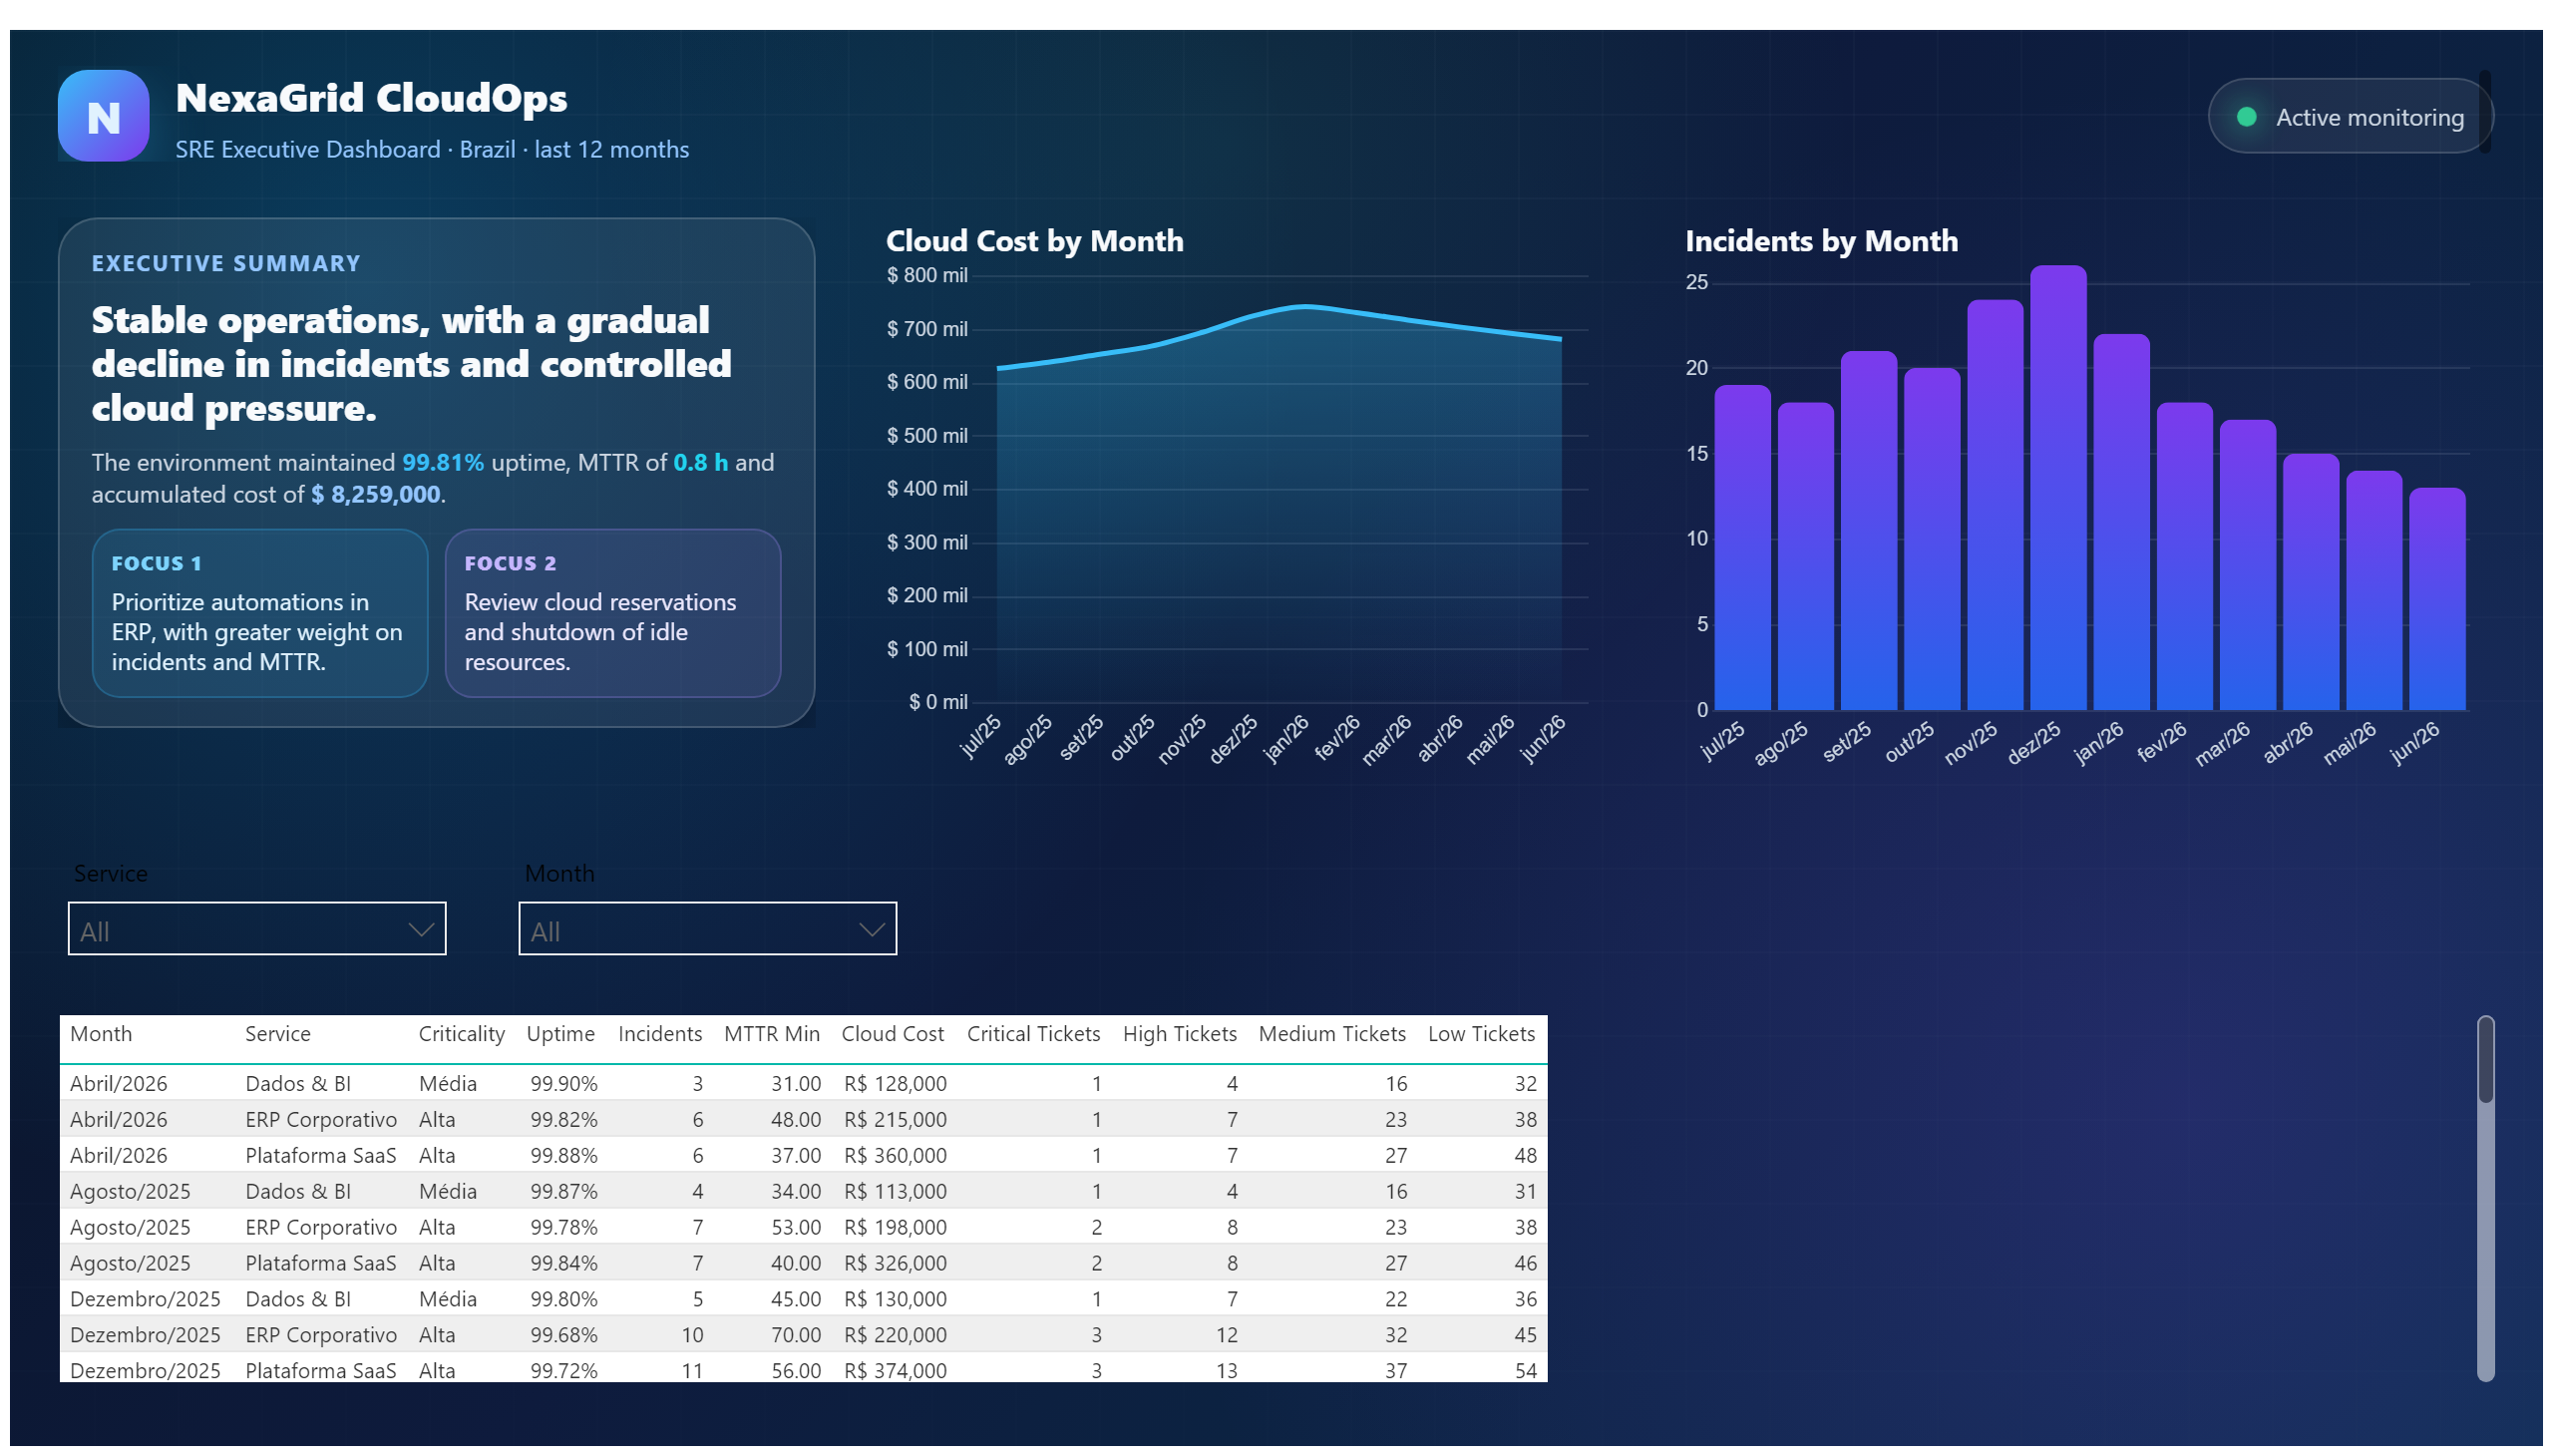
Task: Click Dezembro/2025 Dados & BI month cell
Action: pos(145,1300)
